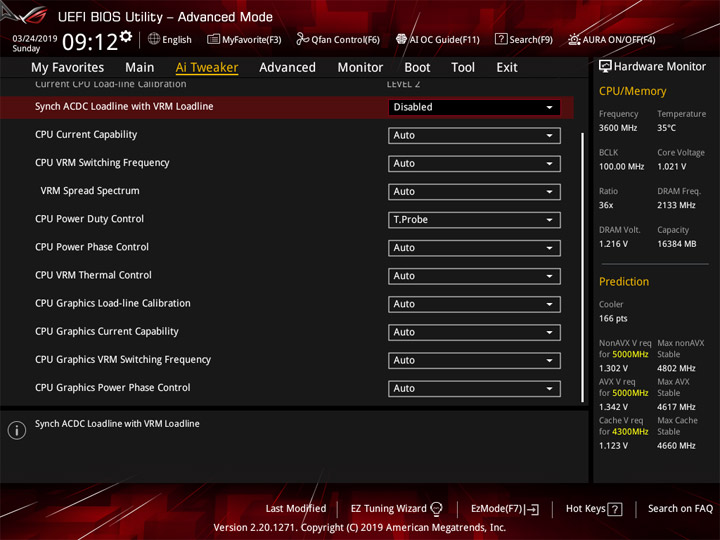Screen dimensions: 720x540
Task: Expand CPU Current Capability dropdown
Action: coord(474,135)
